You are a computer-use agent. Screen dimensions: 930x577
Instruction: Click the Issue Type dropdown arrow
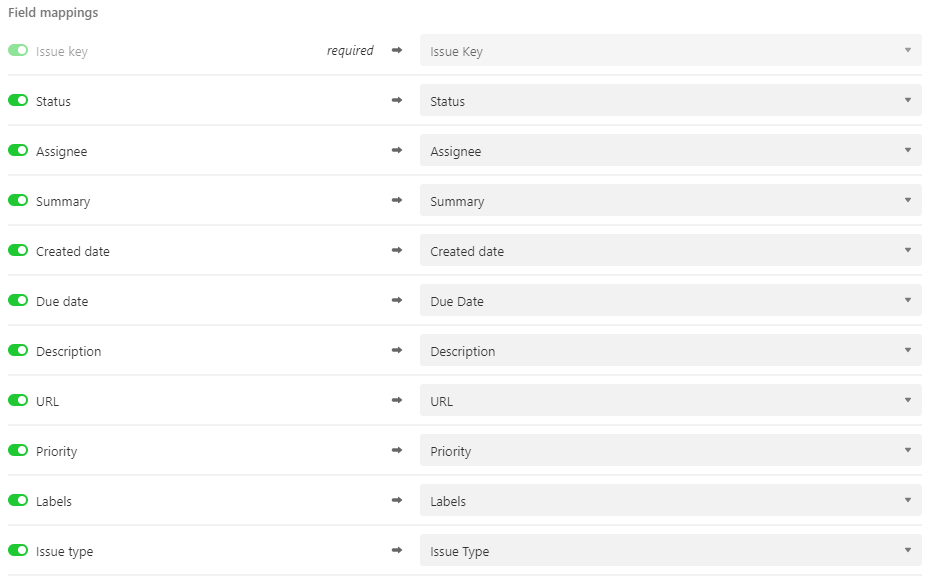[907, 551]
